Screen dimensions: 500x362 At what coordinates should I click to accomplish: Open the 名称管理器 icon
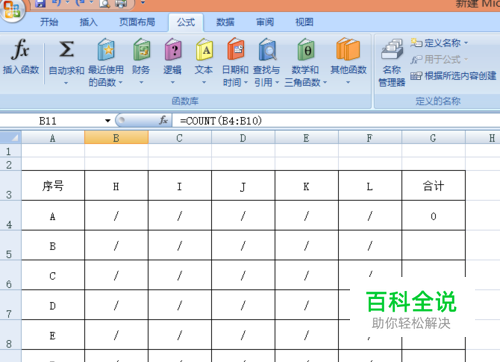click(x=392, y=50)
